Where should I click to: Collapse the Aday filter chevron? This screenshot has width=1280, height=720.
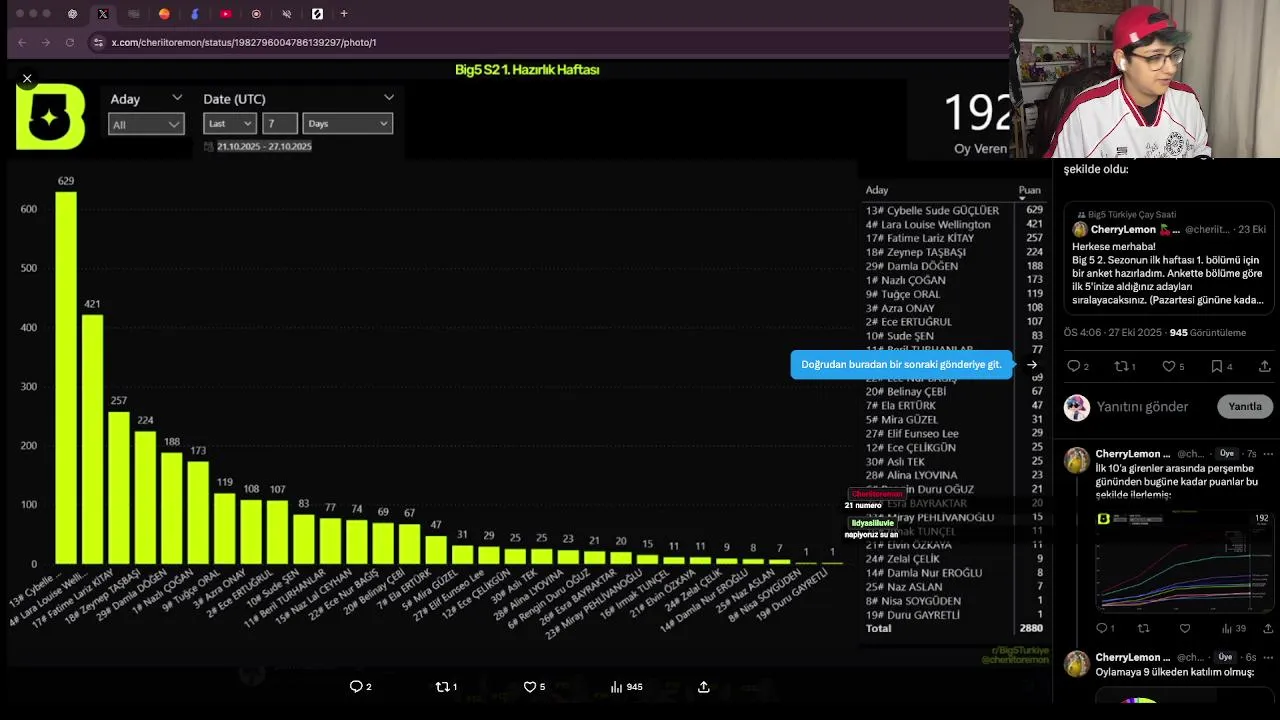point(177,97)
